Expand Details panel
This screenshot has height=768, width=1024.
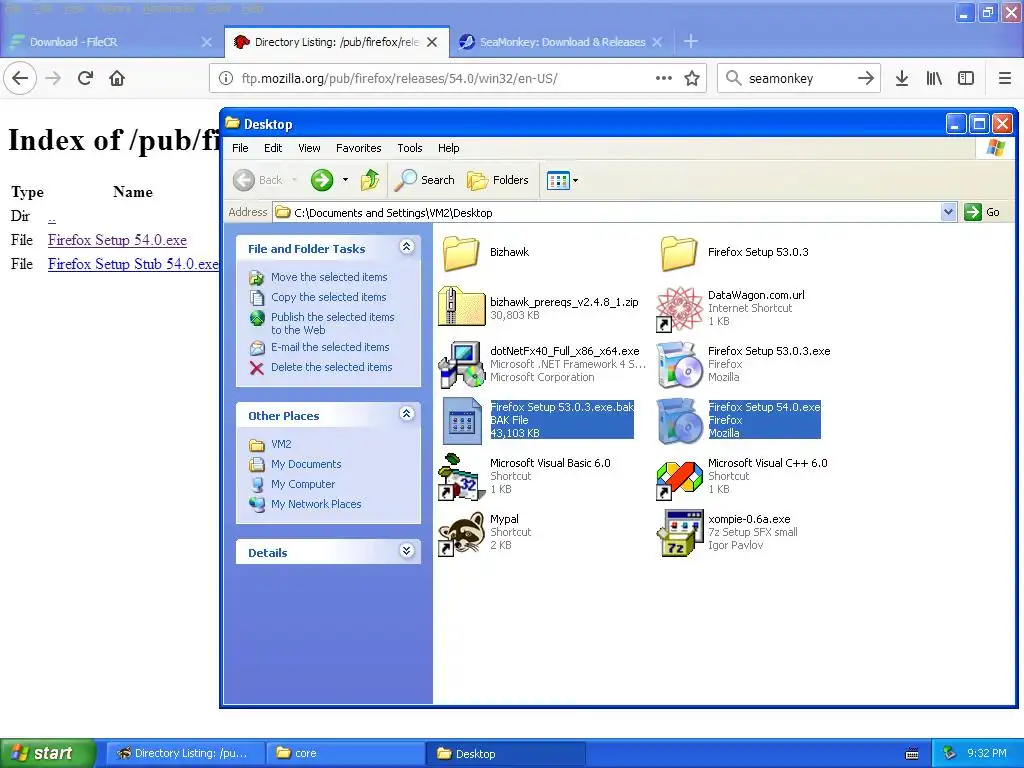[406, 551]
